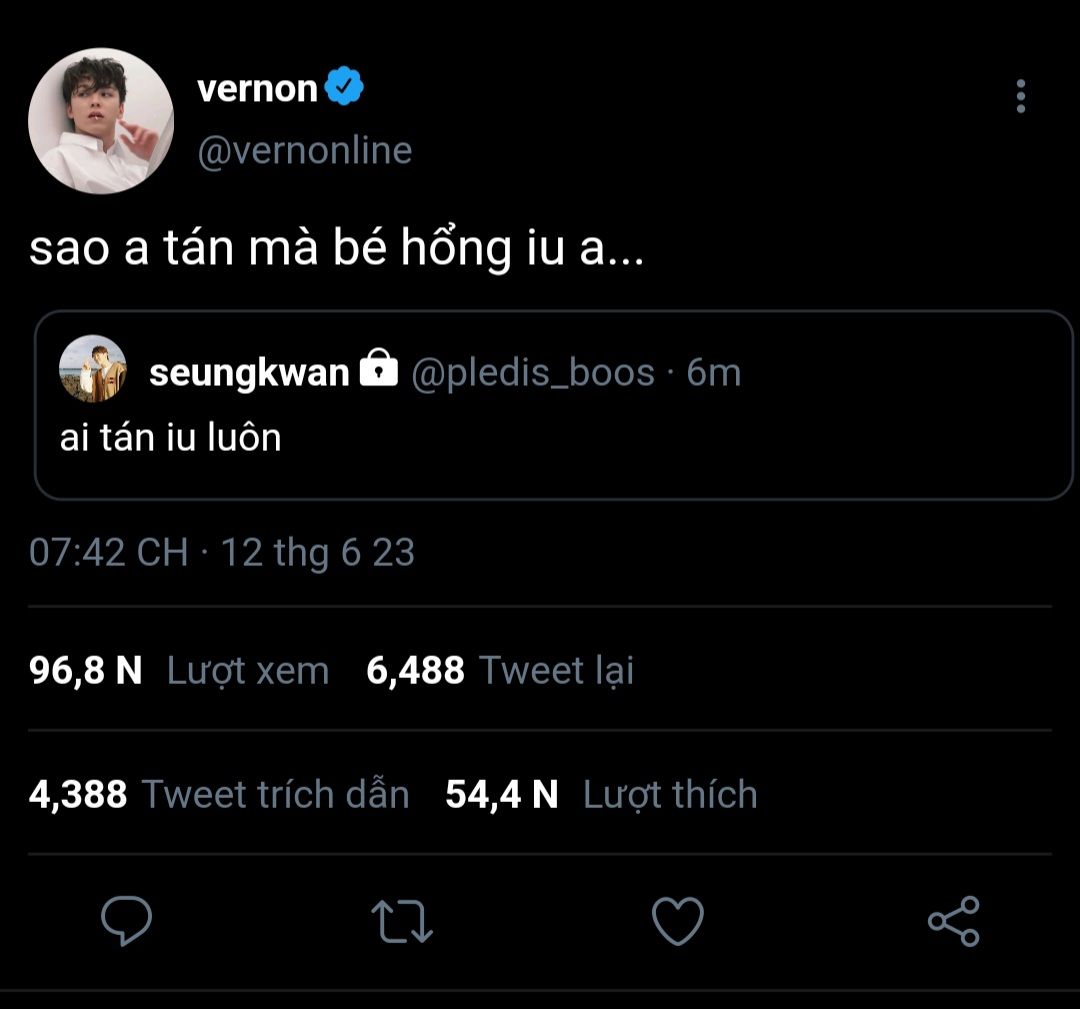Click the padlock icon next to seungkwan
The height and width of the screenshot is (1009, 1080).
tap(378, 372)
